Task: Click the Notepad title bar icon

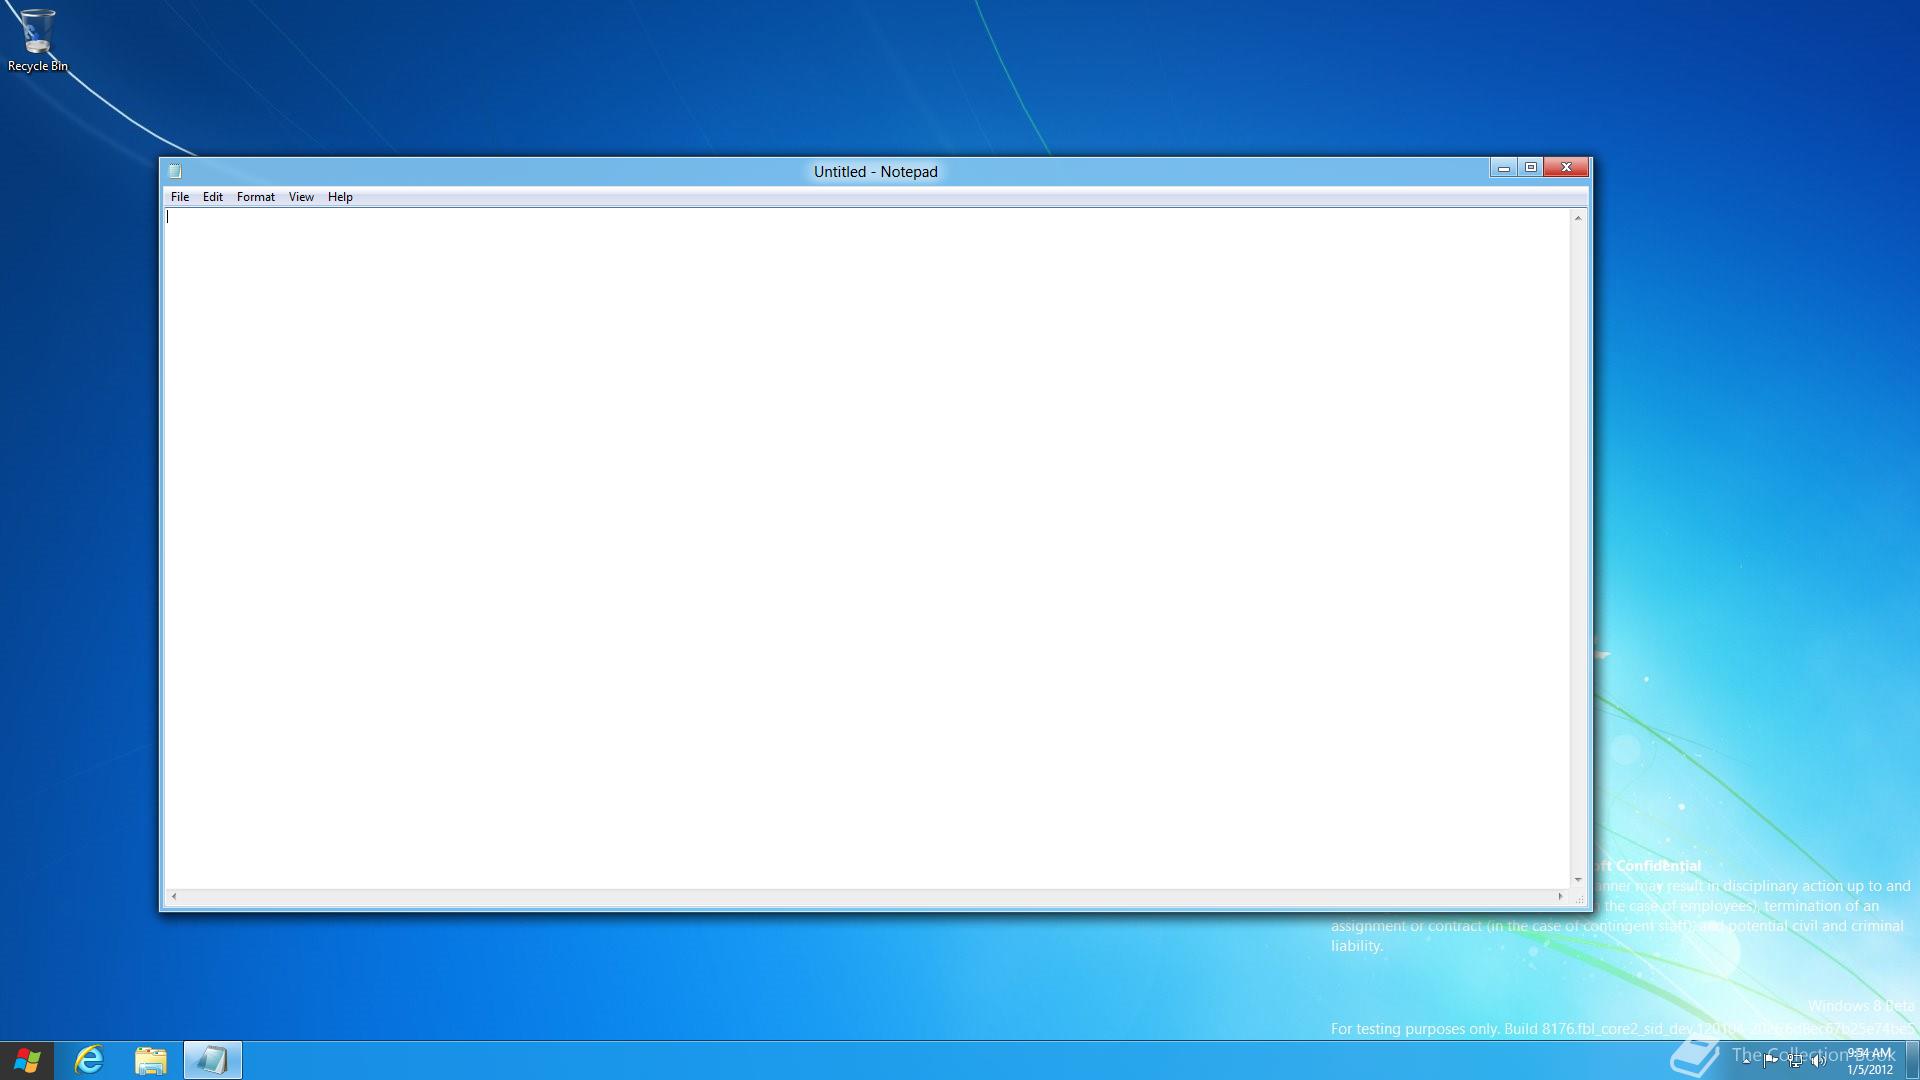Action: [175, 171]
